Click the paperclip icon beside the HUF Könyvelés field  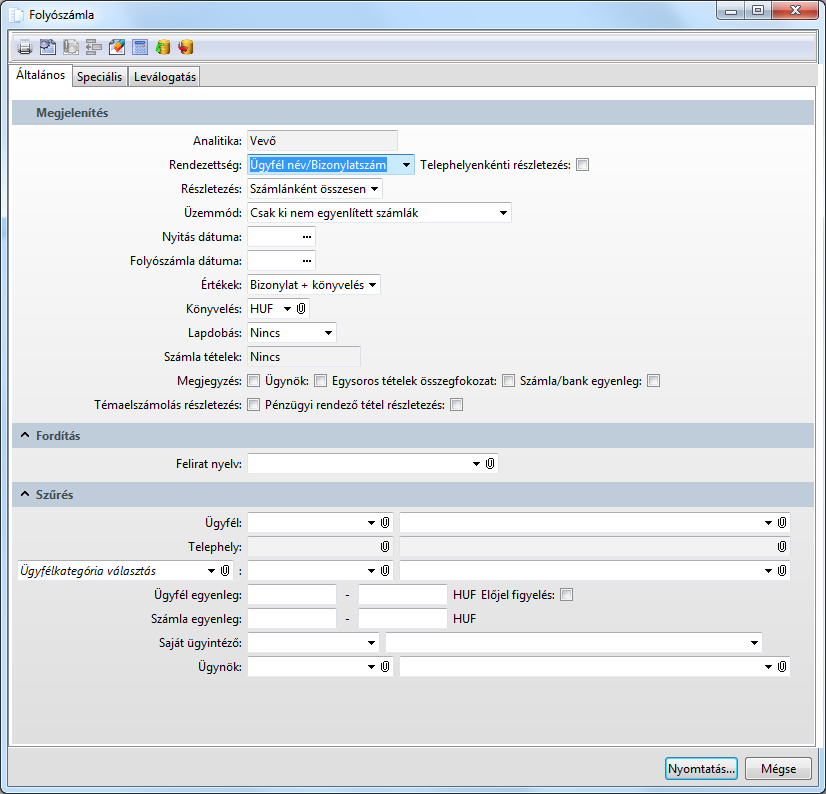(x=302, y=309)
